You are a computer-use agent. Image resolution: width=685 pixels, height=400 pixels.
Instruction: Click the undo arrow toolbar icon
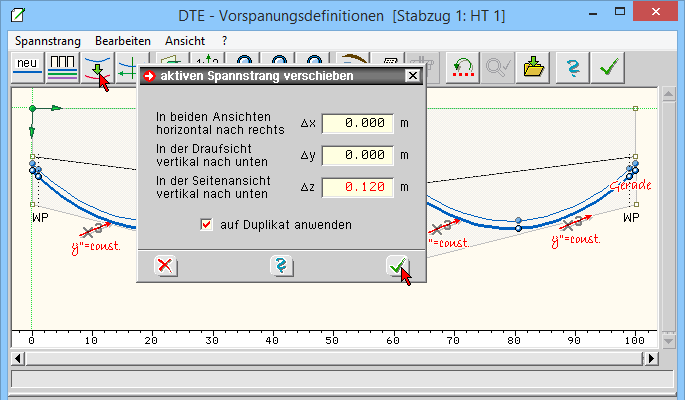pyautogui.click(x=463, y=67)
